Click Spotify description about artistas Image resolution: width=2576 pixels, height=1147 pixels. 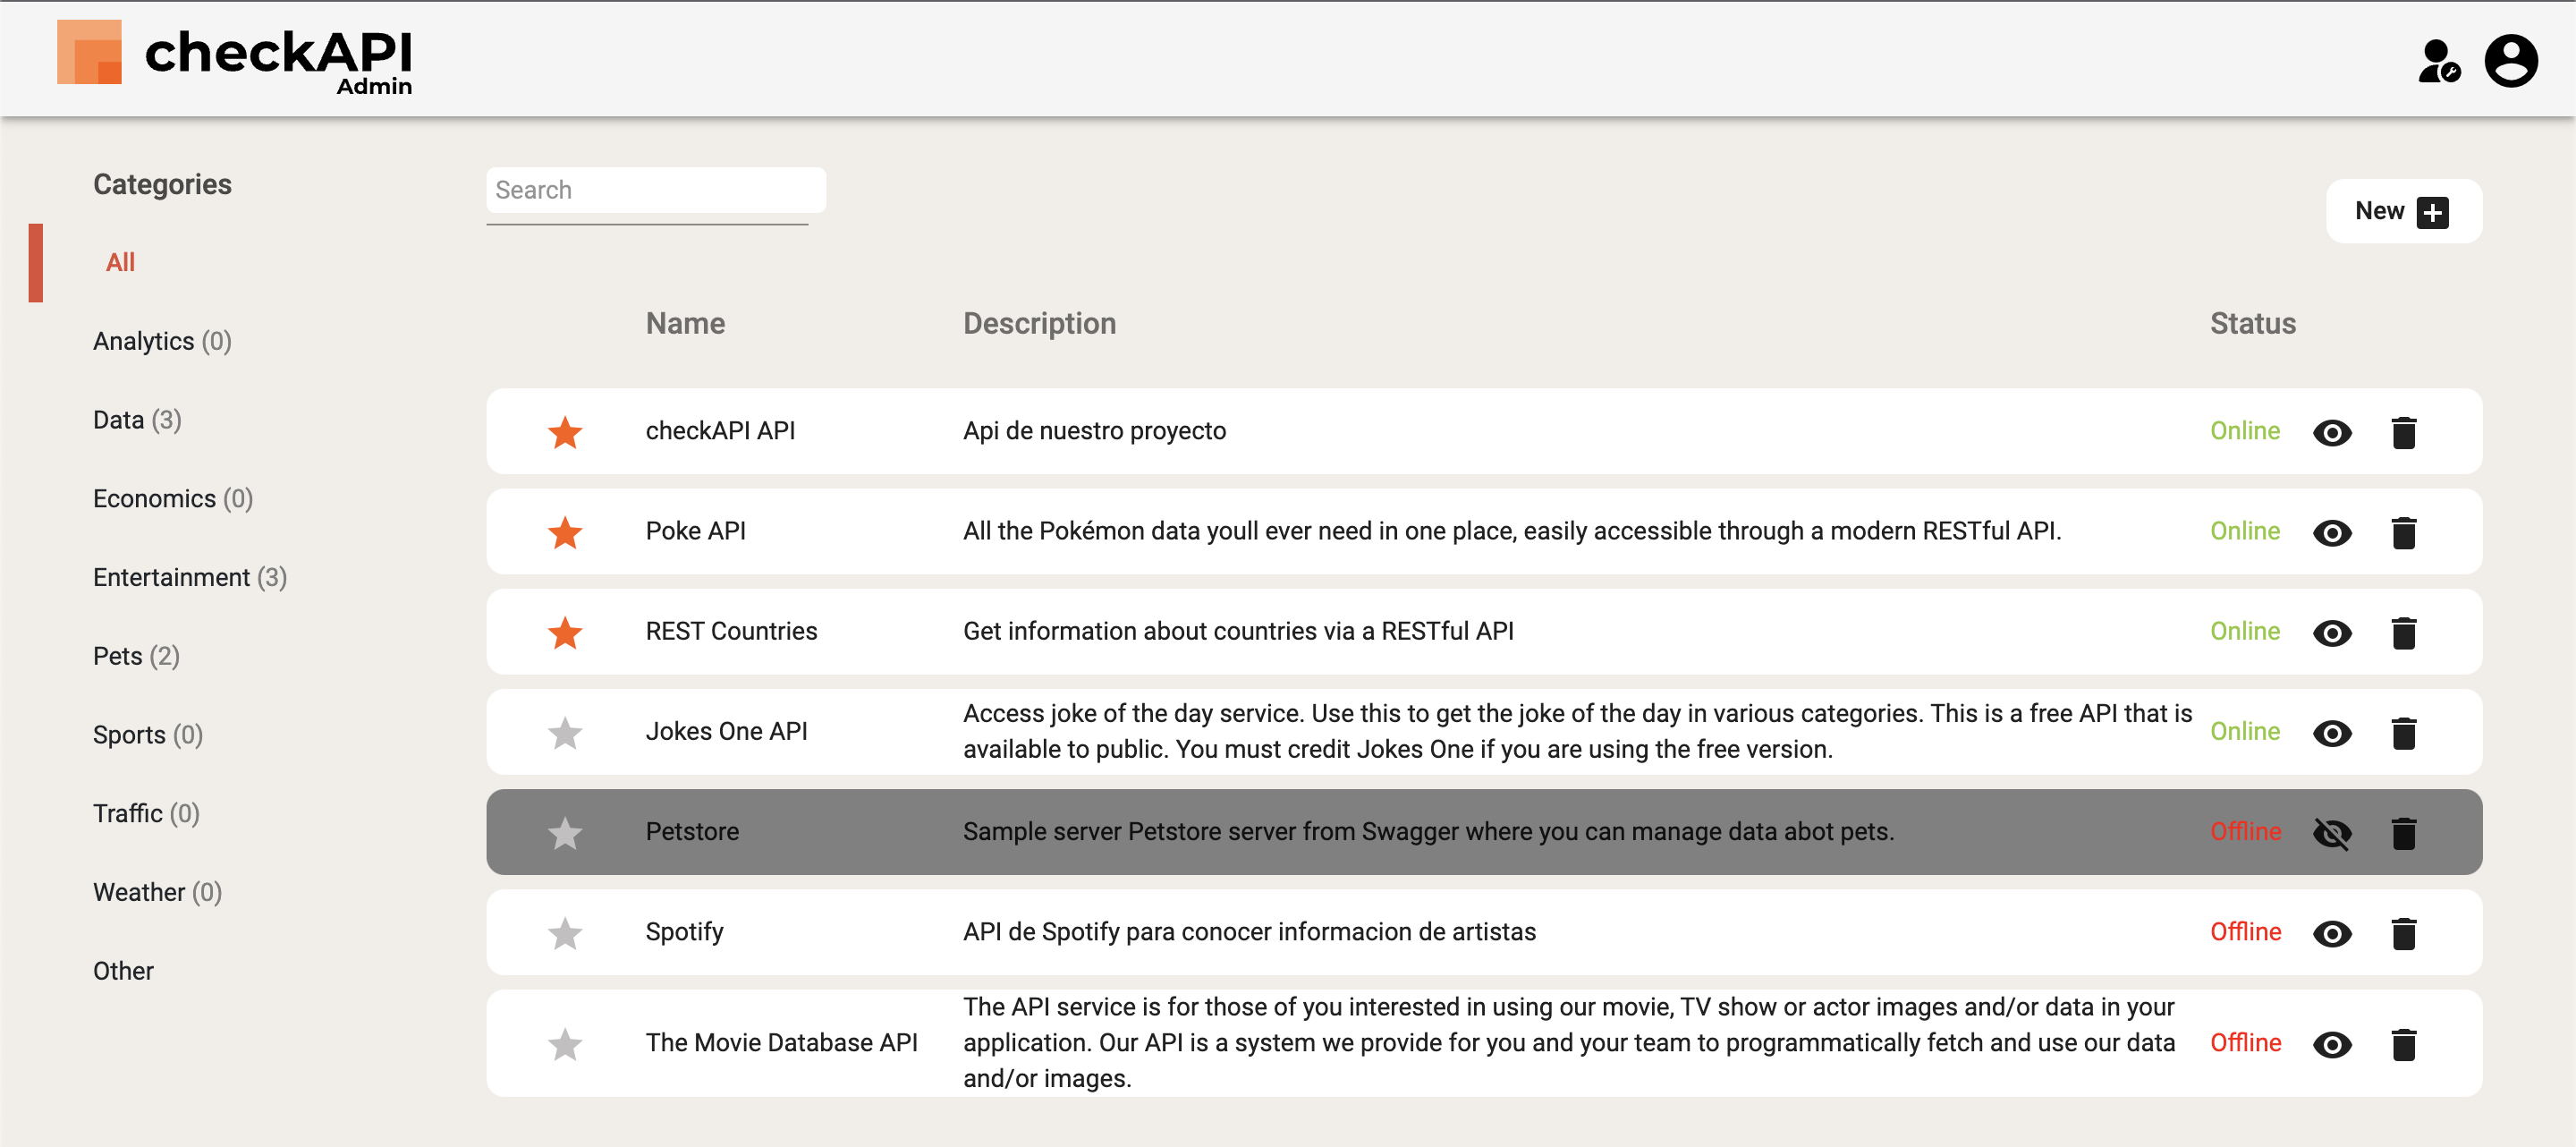[1249, 931]
